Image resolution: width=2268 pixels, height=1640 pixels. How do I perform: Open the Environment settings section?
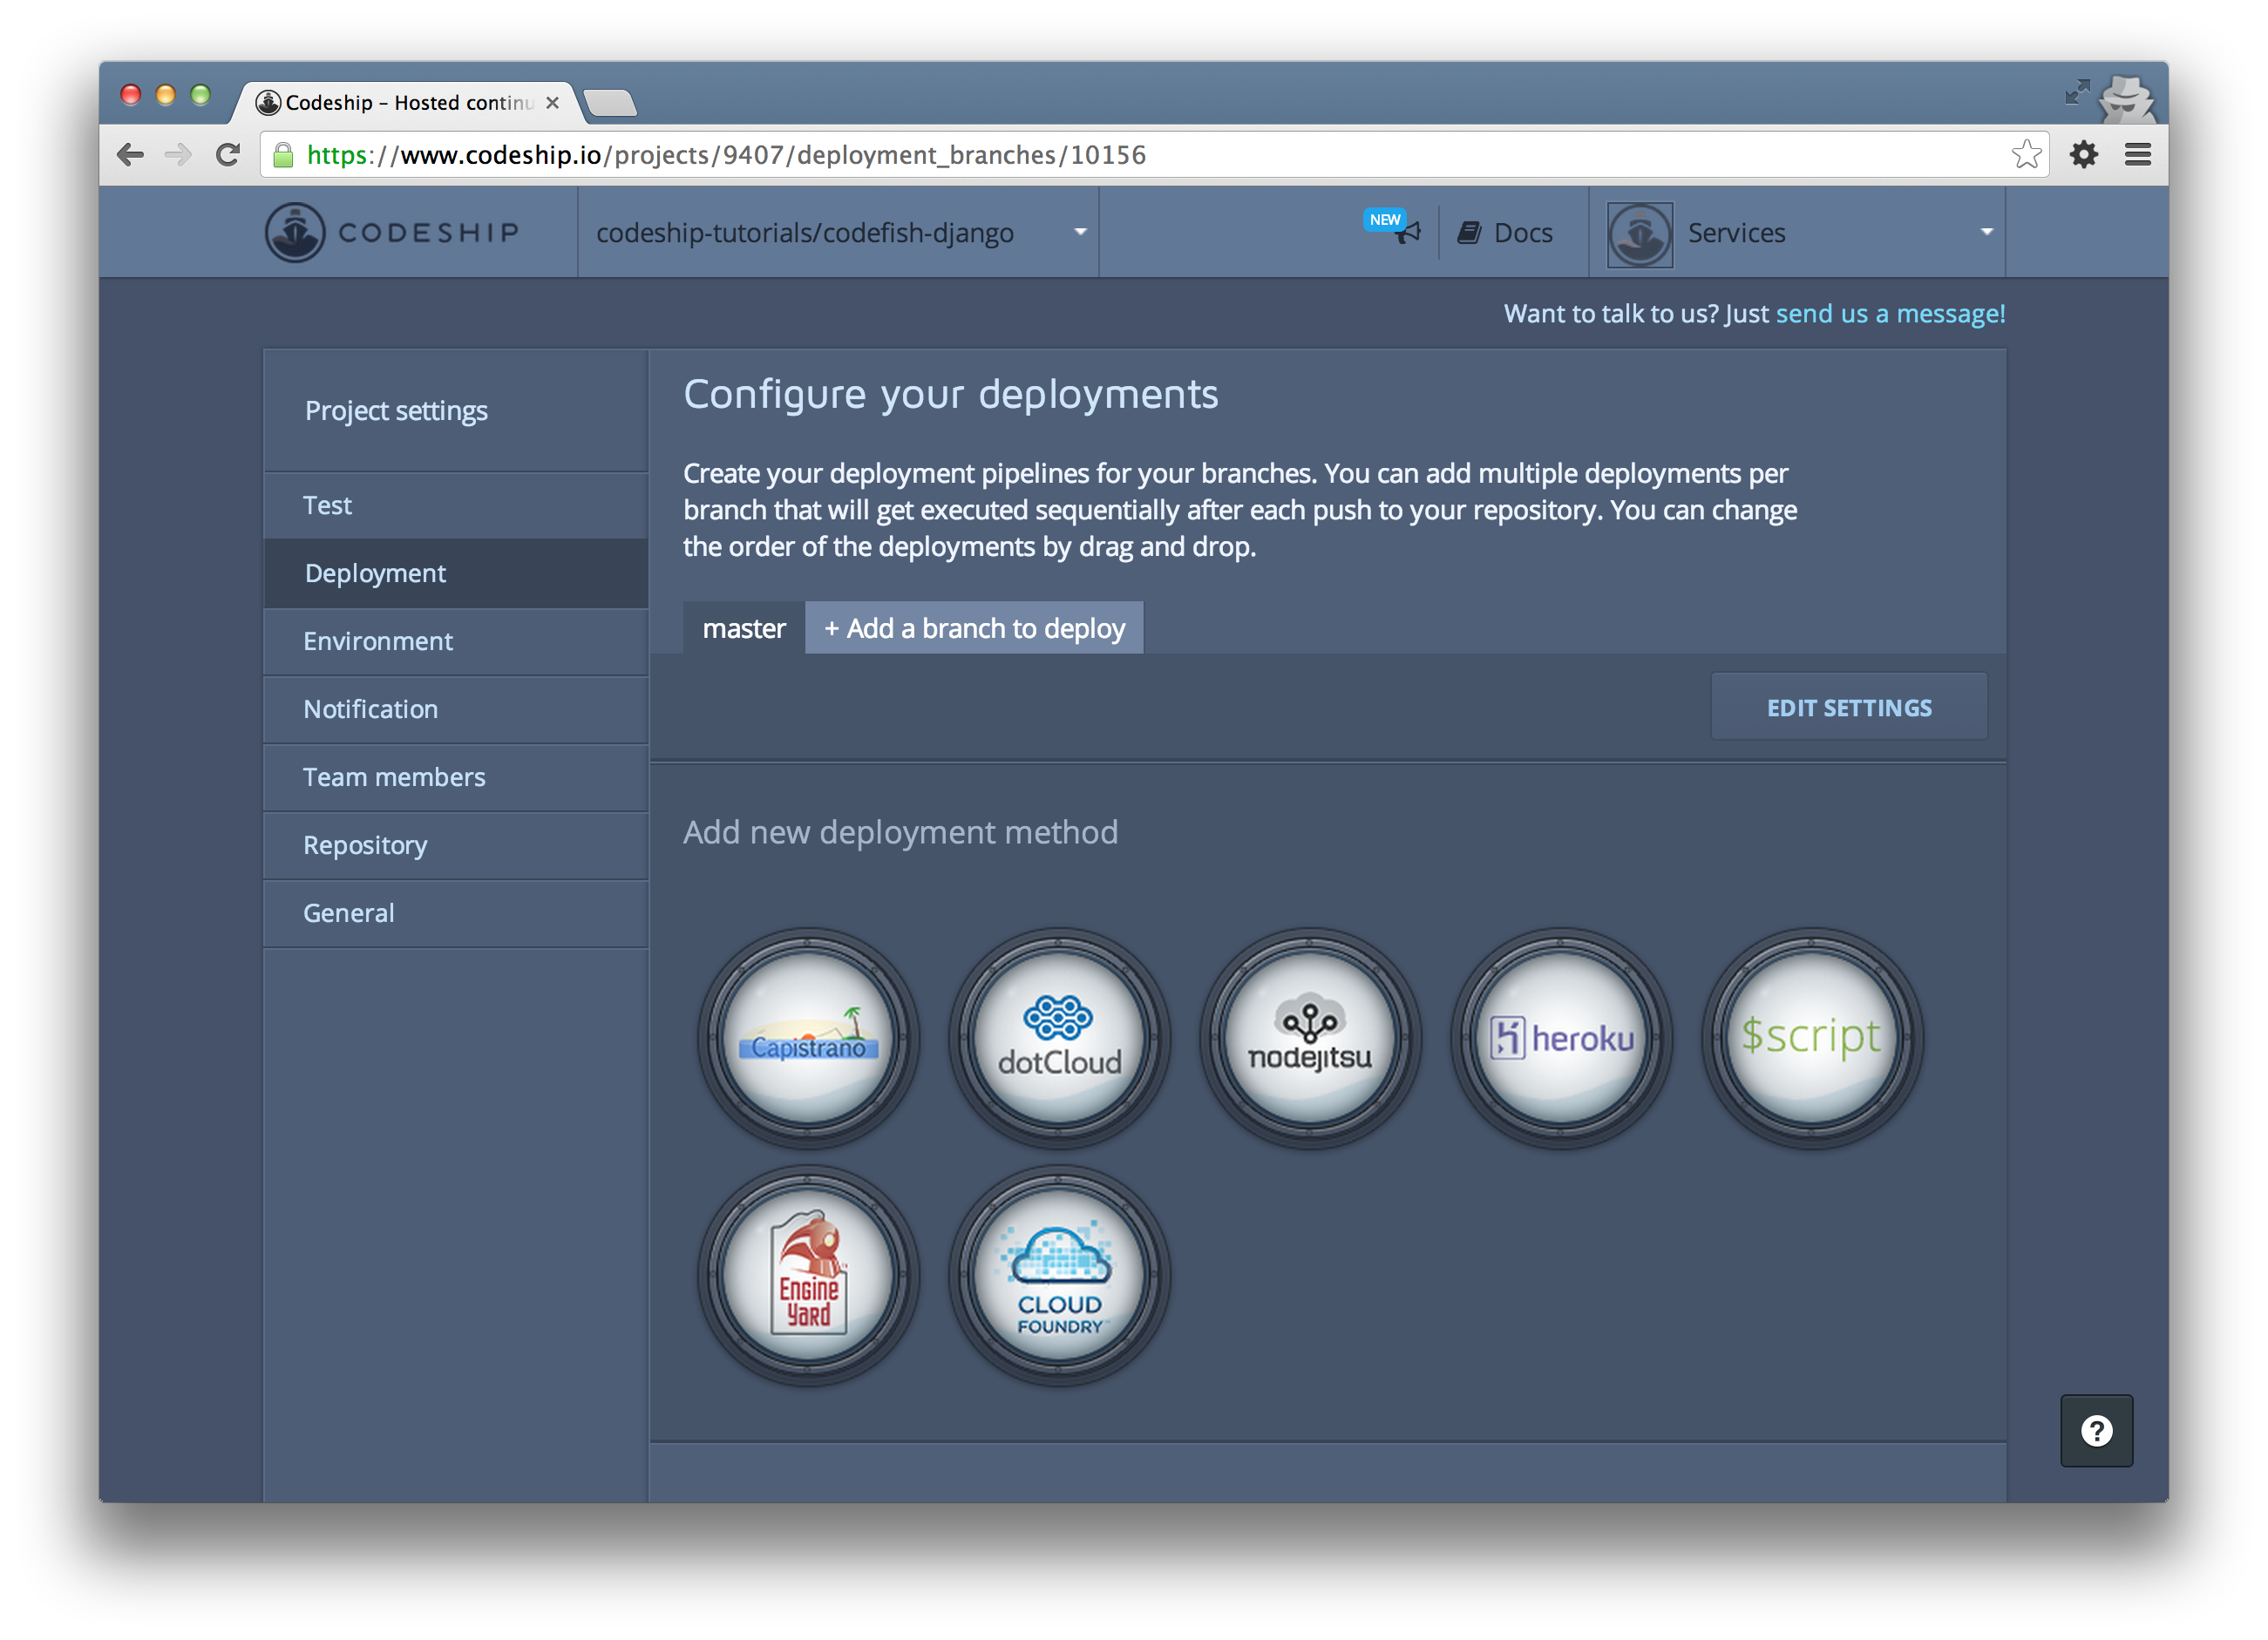(378, 641)
